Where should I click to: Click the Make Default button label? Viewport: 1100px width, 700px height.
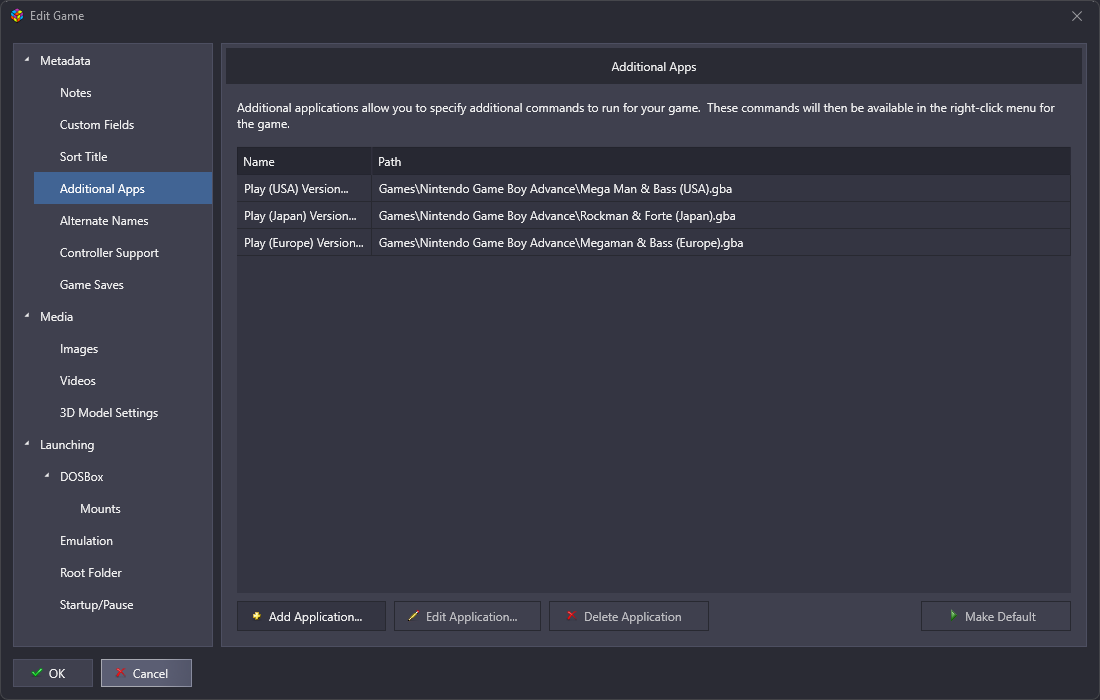coord(1000,617)
